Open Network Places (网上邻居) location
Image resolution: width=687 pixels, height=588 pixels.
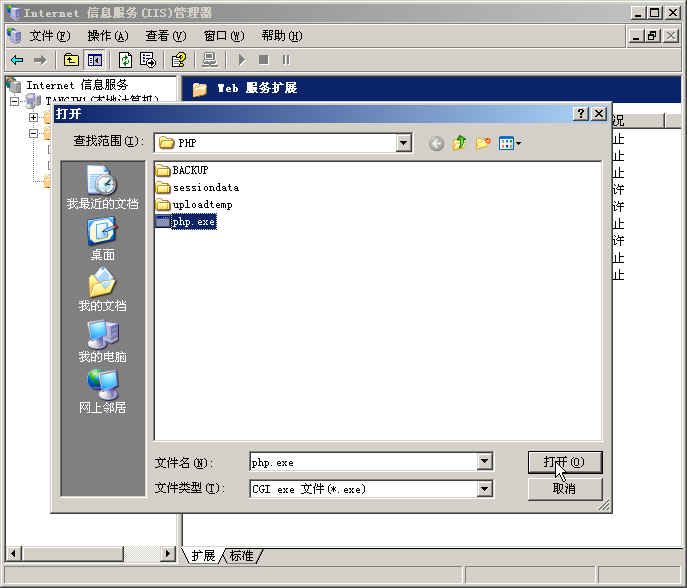point(102,392)
